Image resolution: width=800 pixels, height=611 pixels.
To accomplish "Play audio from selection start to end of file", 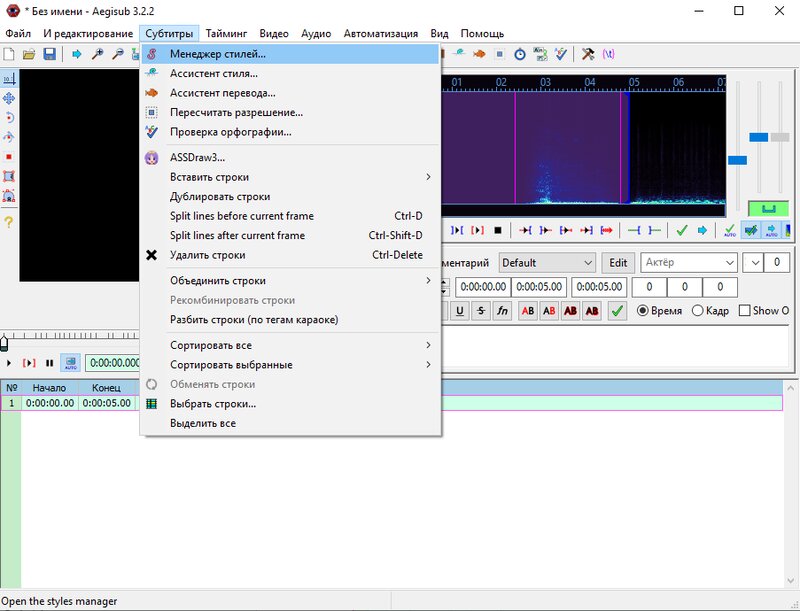I will 607,231.
